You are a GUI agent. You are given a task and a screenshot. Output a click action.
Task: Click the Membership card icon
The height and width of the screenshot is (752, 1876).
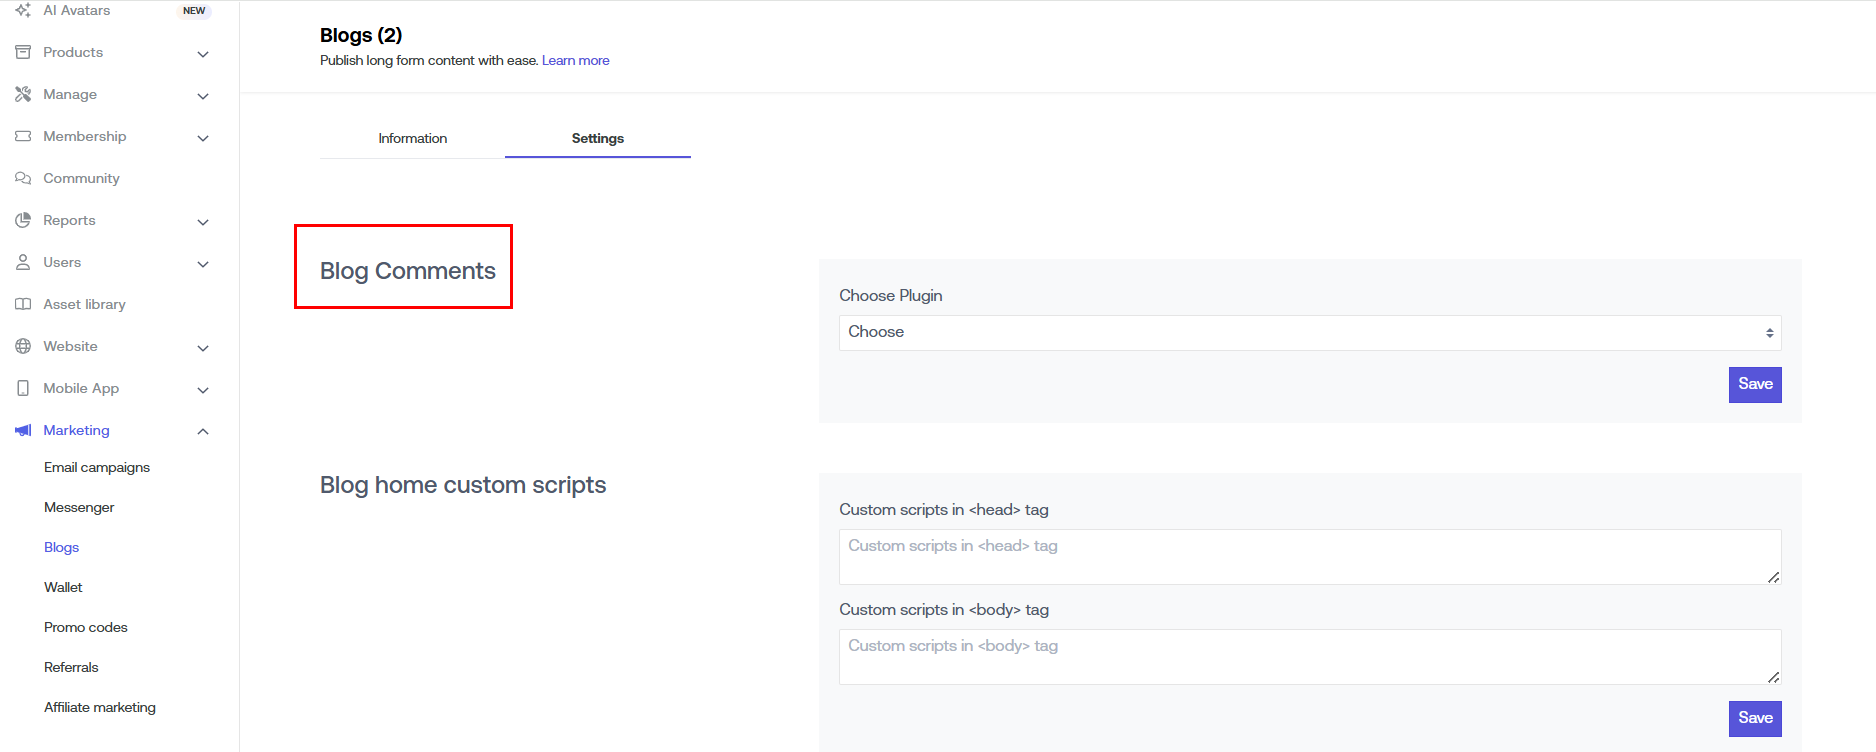click(23, 136)
